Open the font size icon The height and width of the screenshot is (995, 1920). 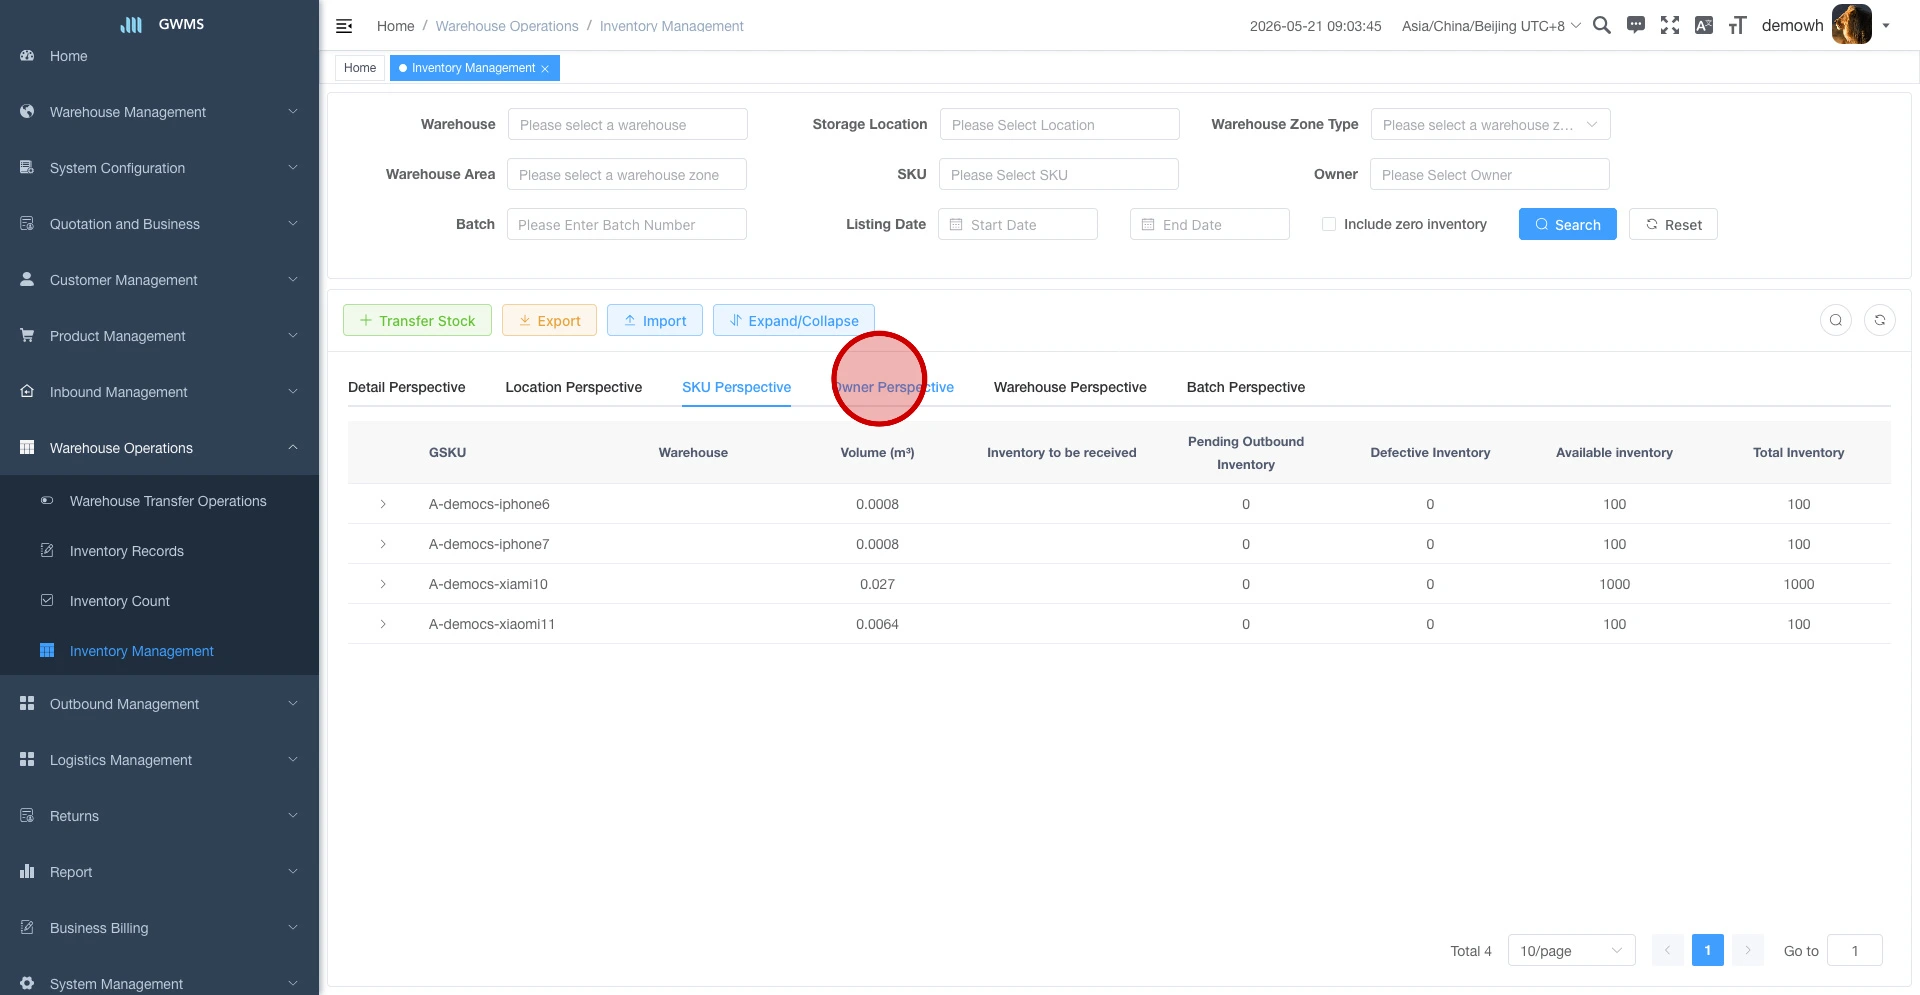coord(1738,25)
